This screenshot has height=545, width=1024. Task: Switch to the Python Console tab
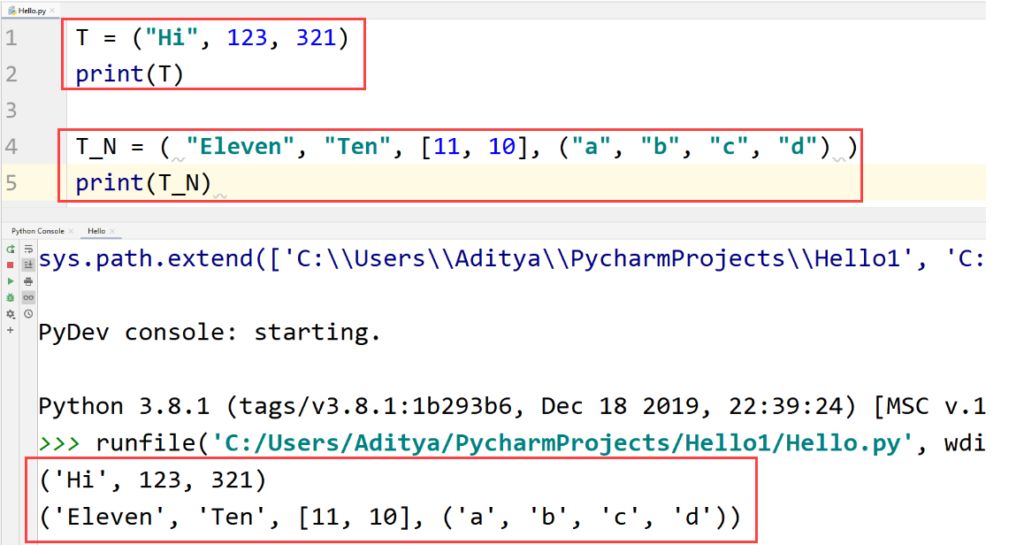click(x=38, y=231)
